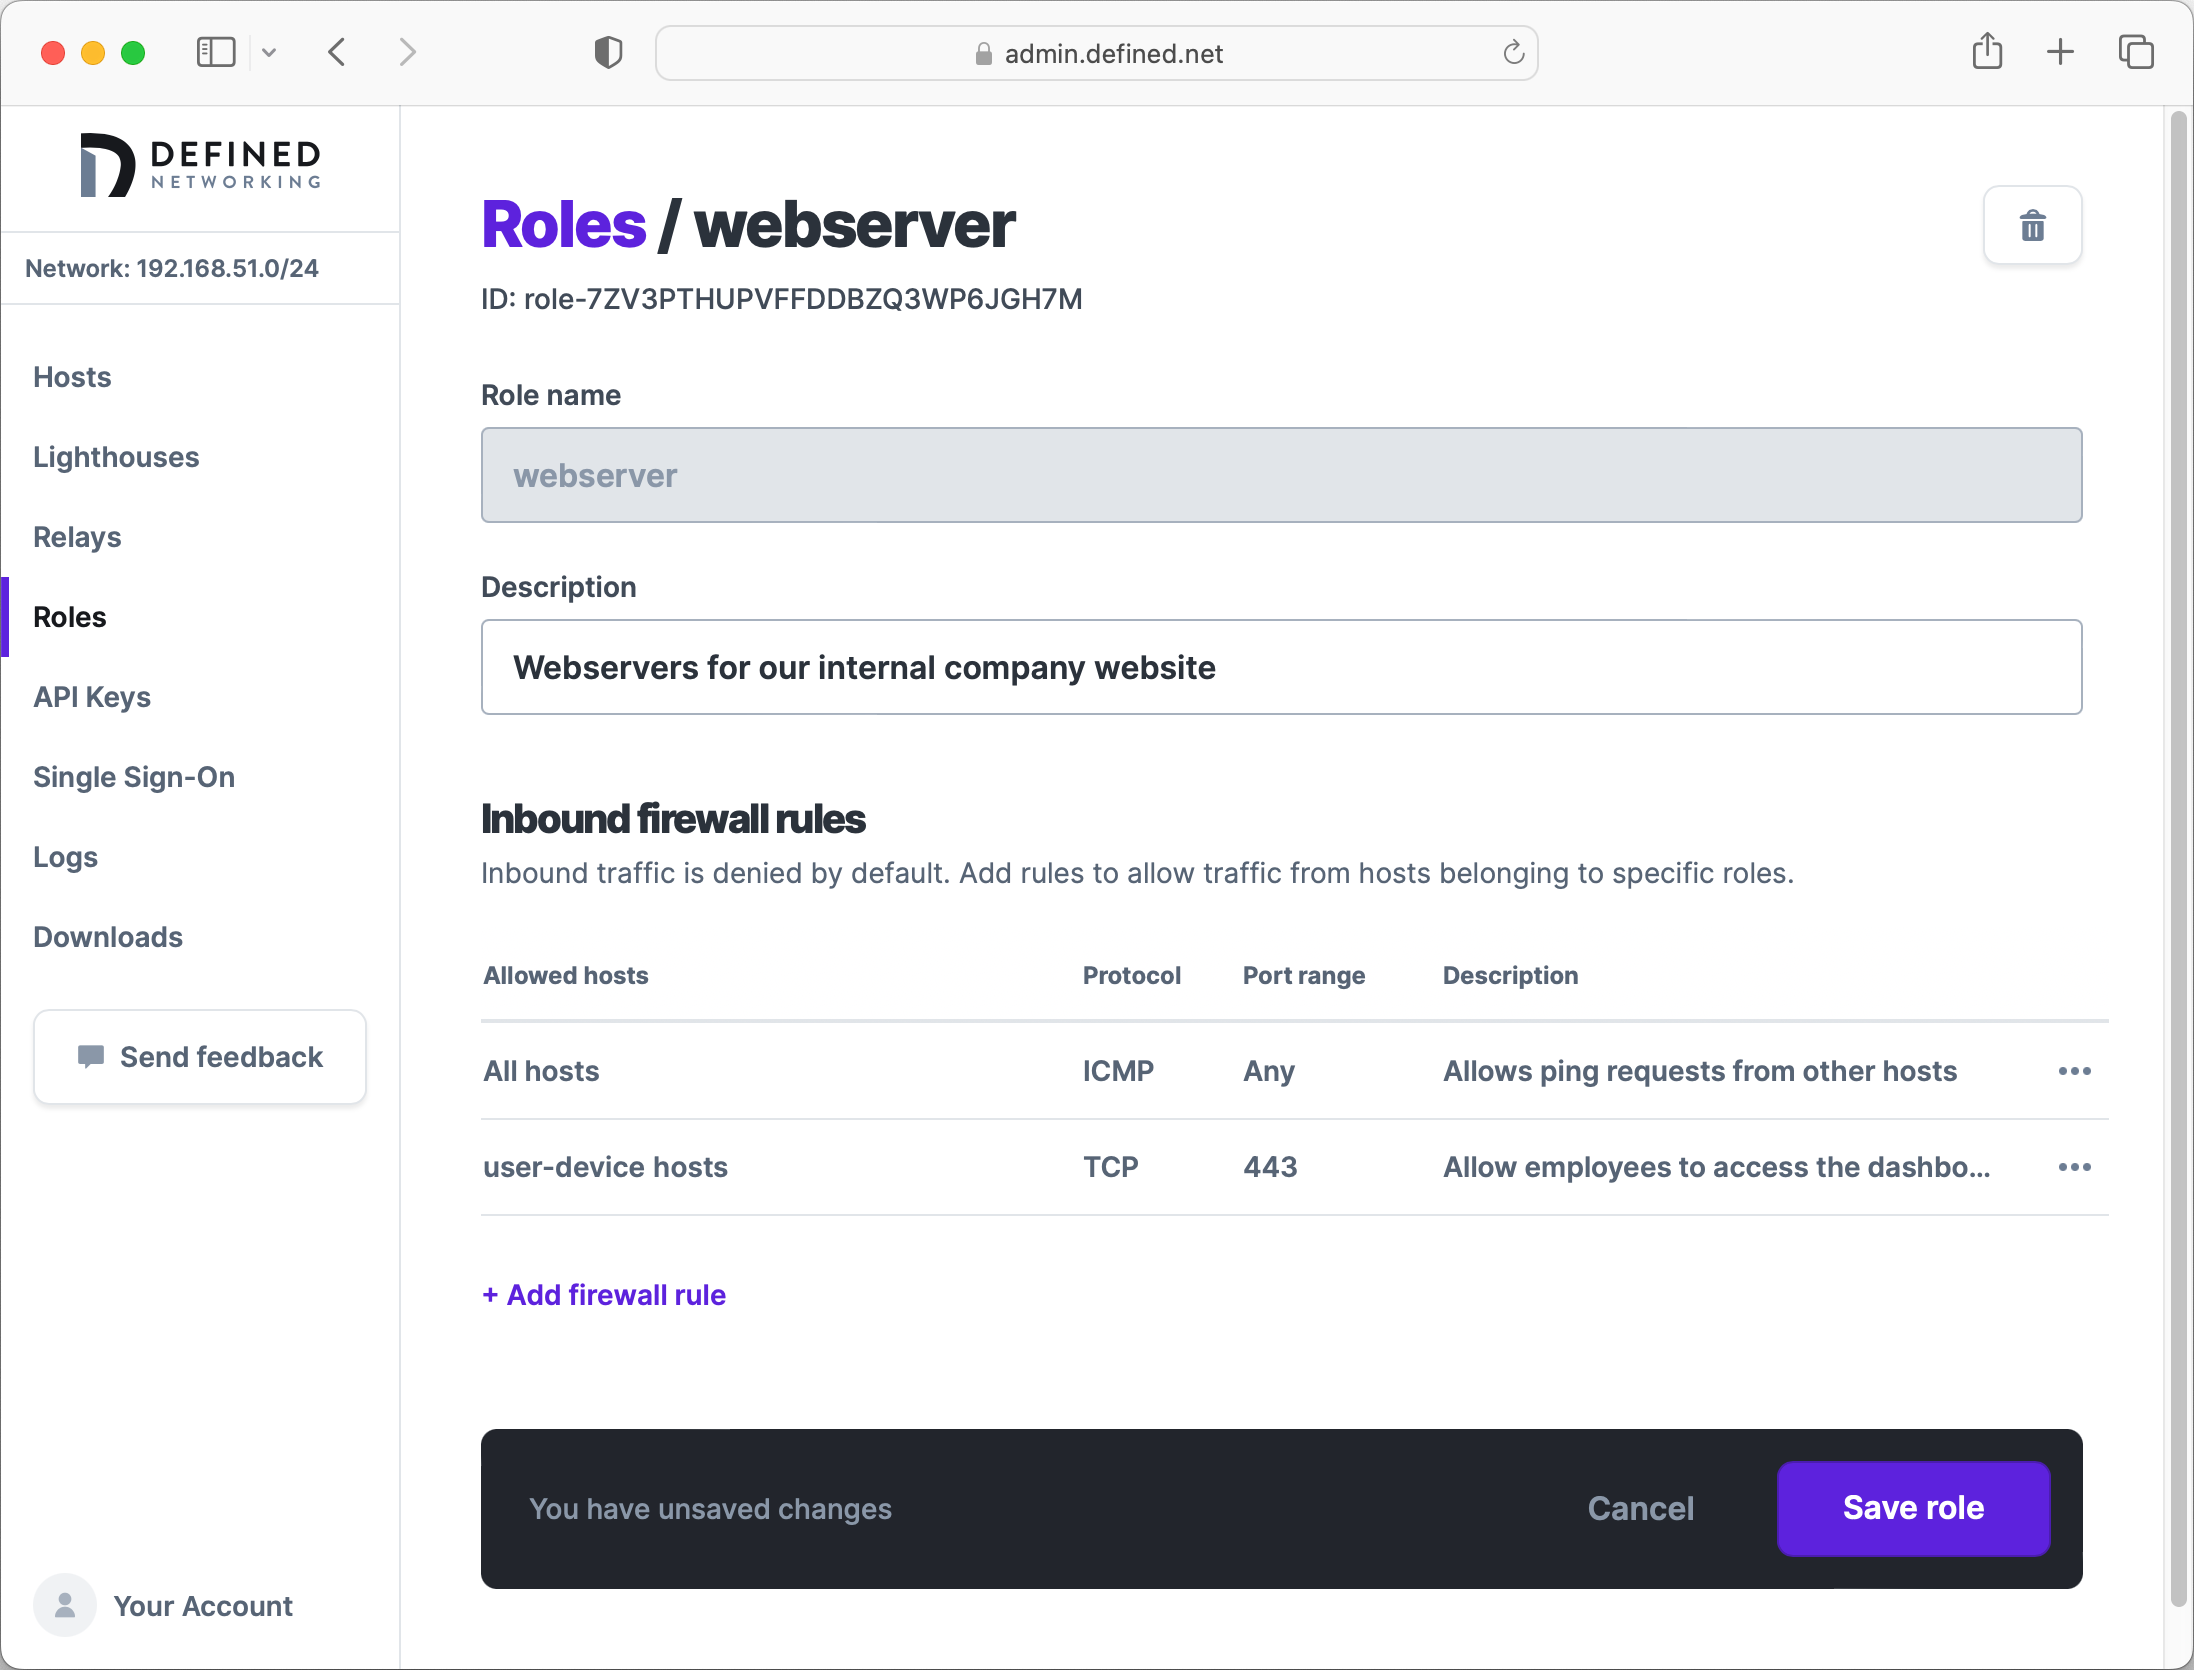Cancel the unsaved changes
The height and width of the screenshot is (1670, 2194).
click(1641, 1508)
